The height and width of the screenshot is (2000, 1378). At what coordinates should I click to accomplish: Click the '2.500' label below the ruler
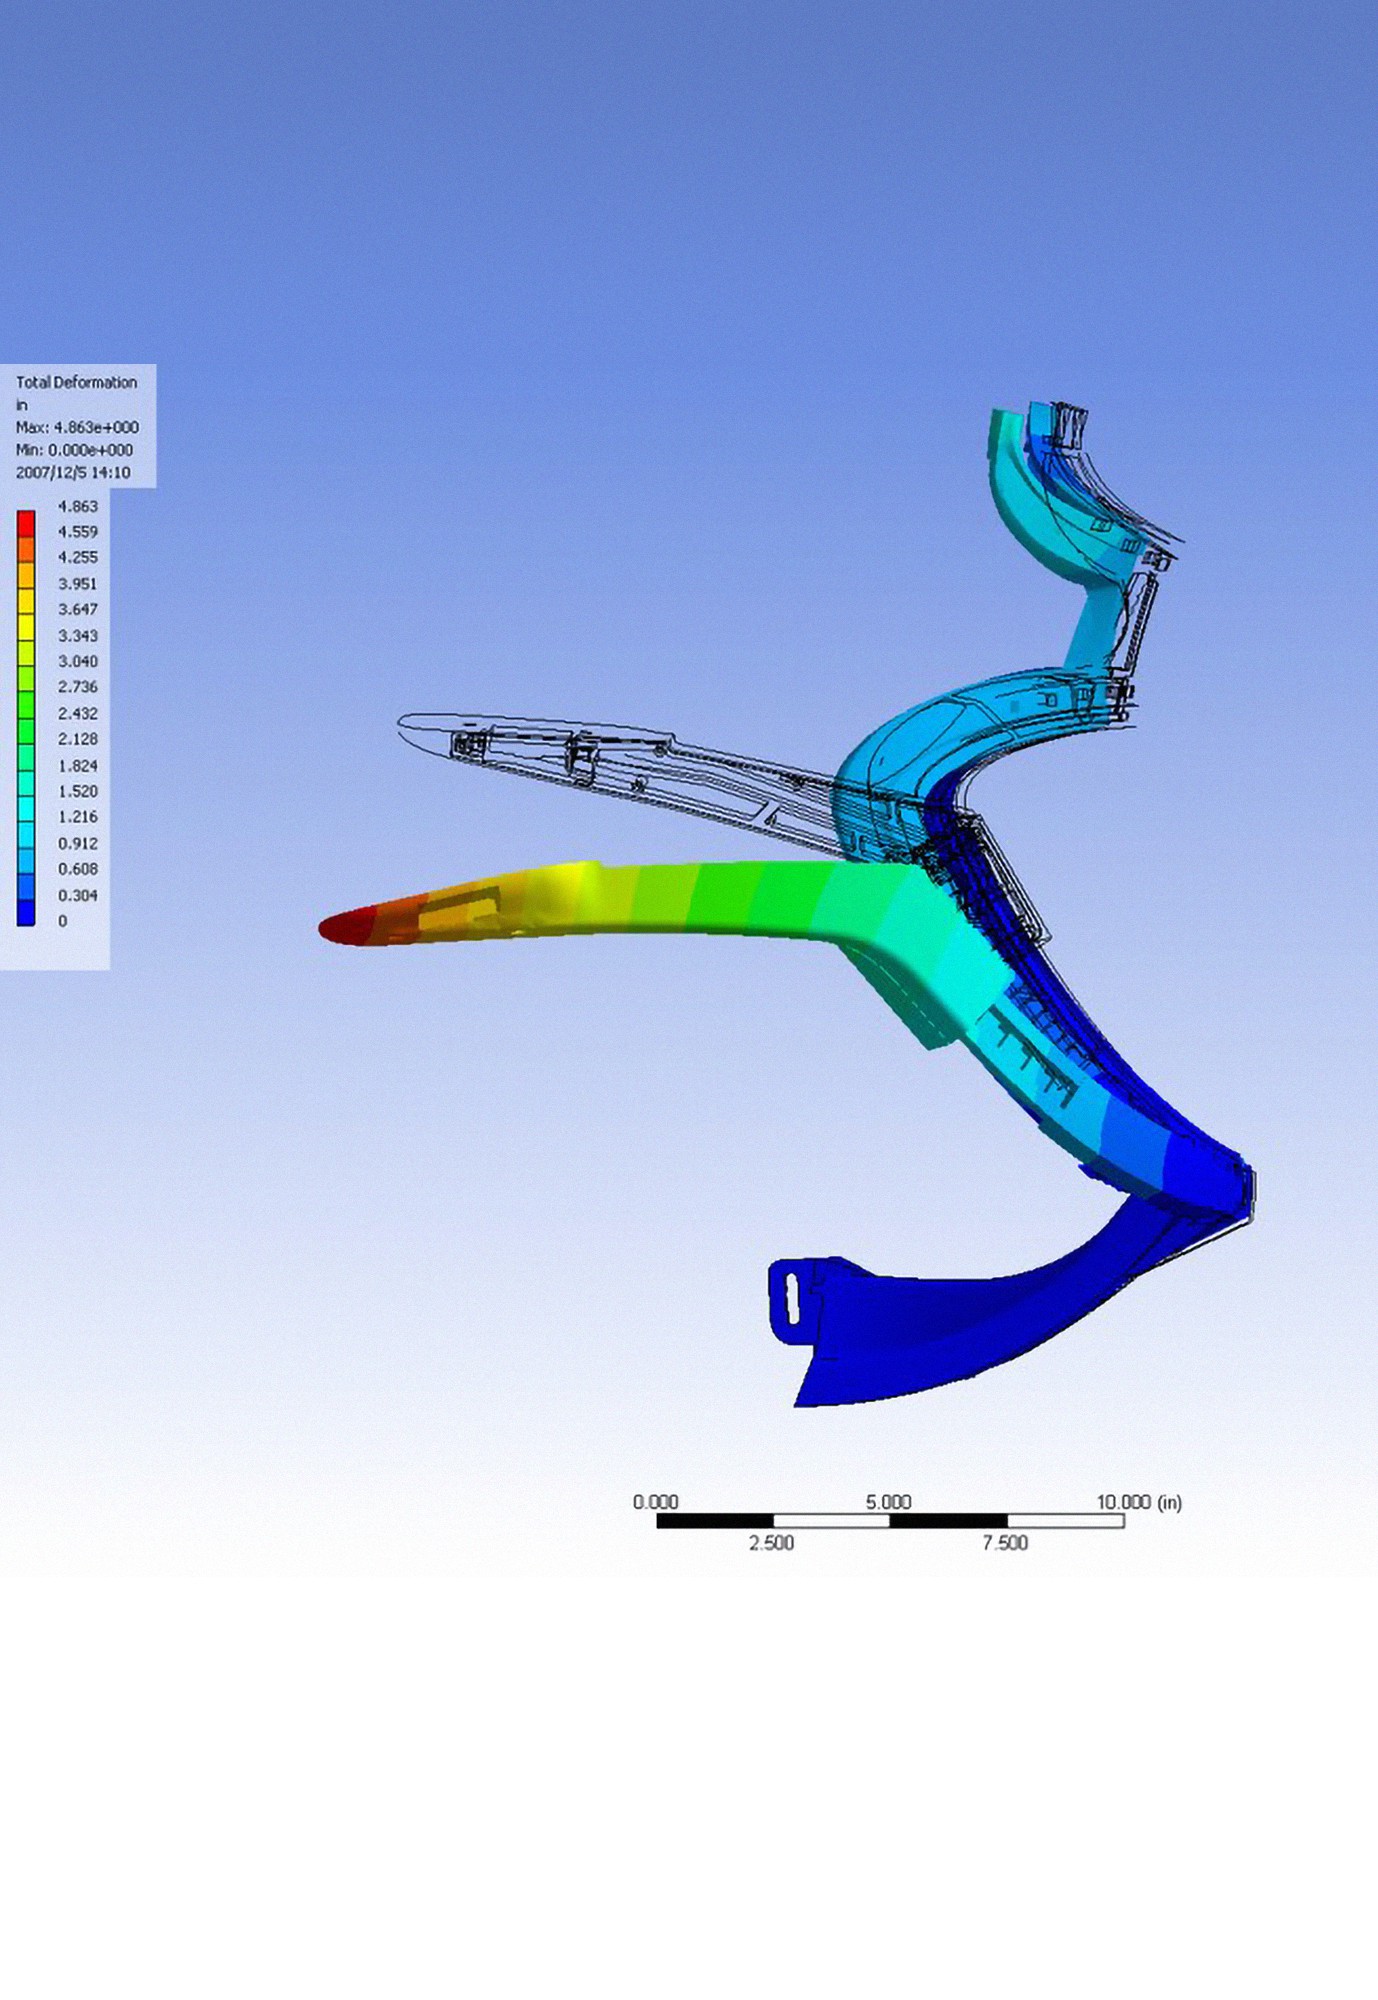coord(771,1543)
